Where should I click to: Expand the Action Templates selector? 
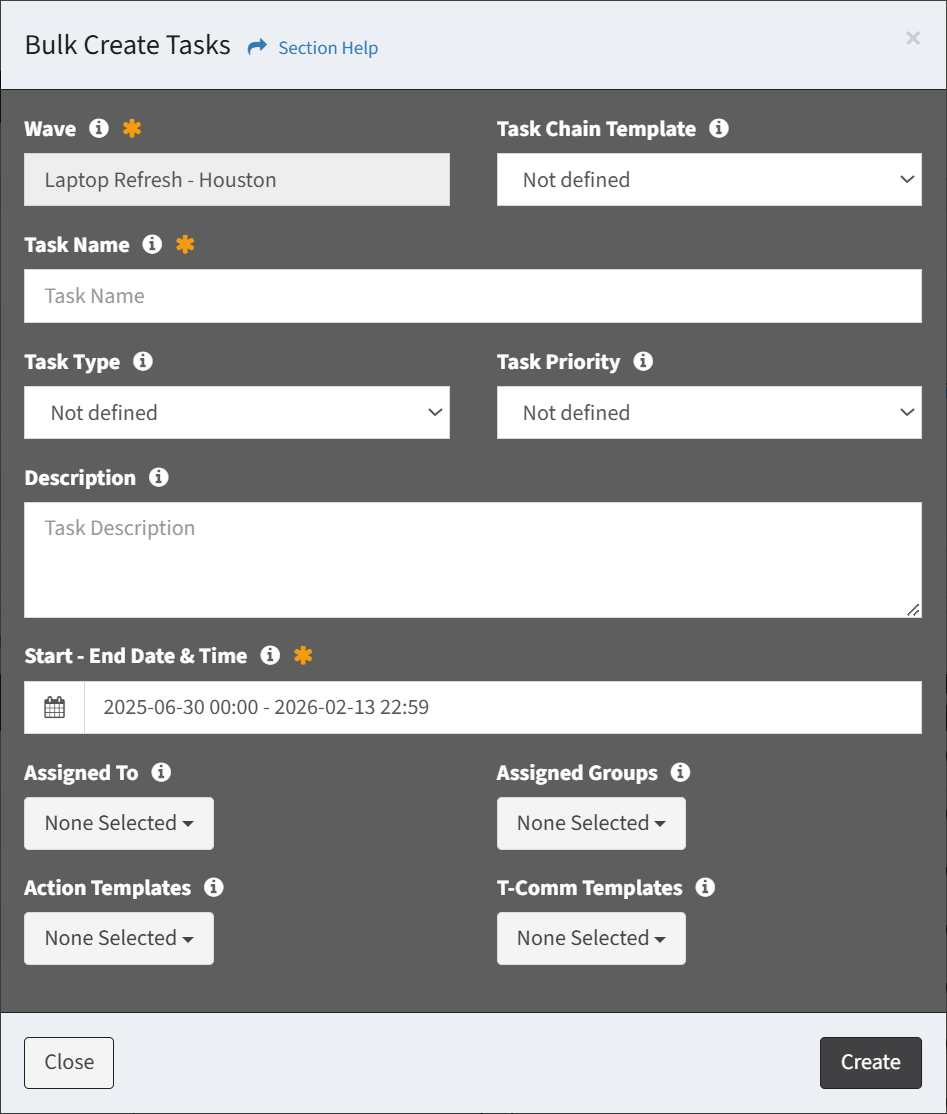pyautogui.click(x=119, y=938)
